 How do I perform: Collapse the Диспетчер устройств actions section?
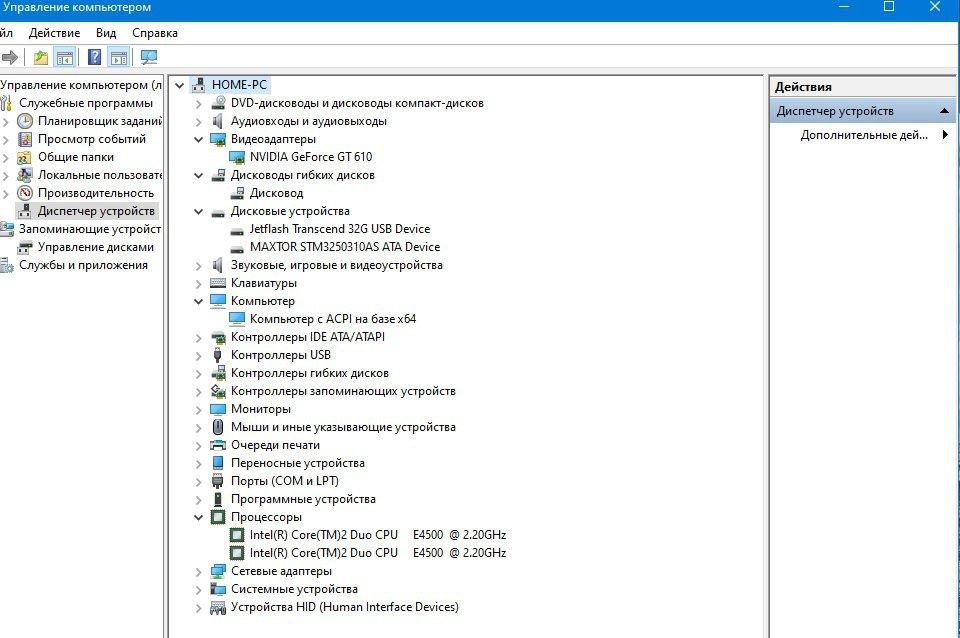point(943,111)
